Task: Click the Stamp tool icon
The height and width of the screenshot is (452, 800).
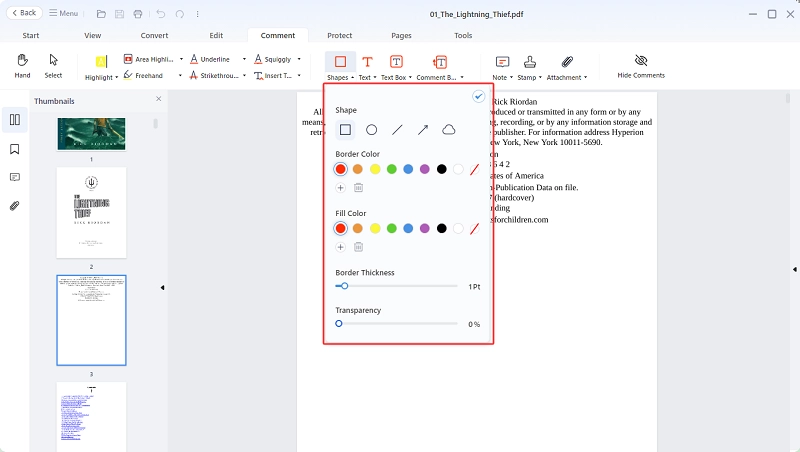Action: coord(530,62)
